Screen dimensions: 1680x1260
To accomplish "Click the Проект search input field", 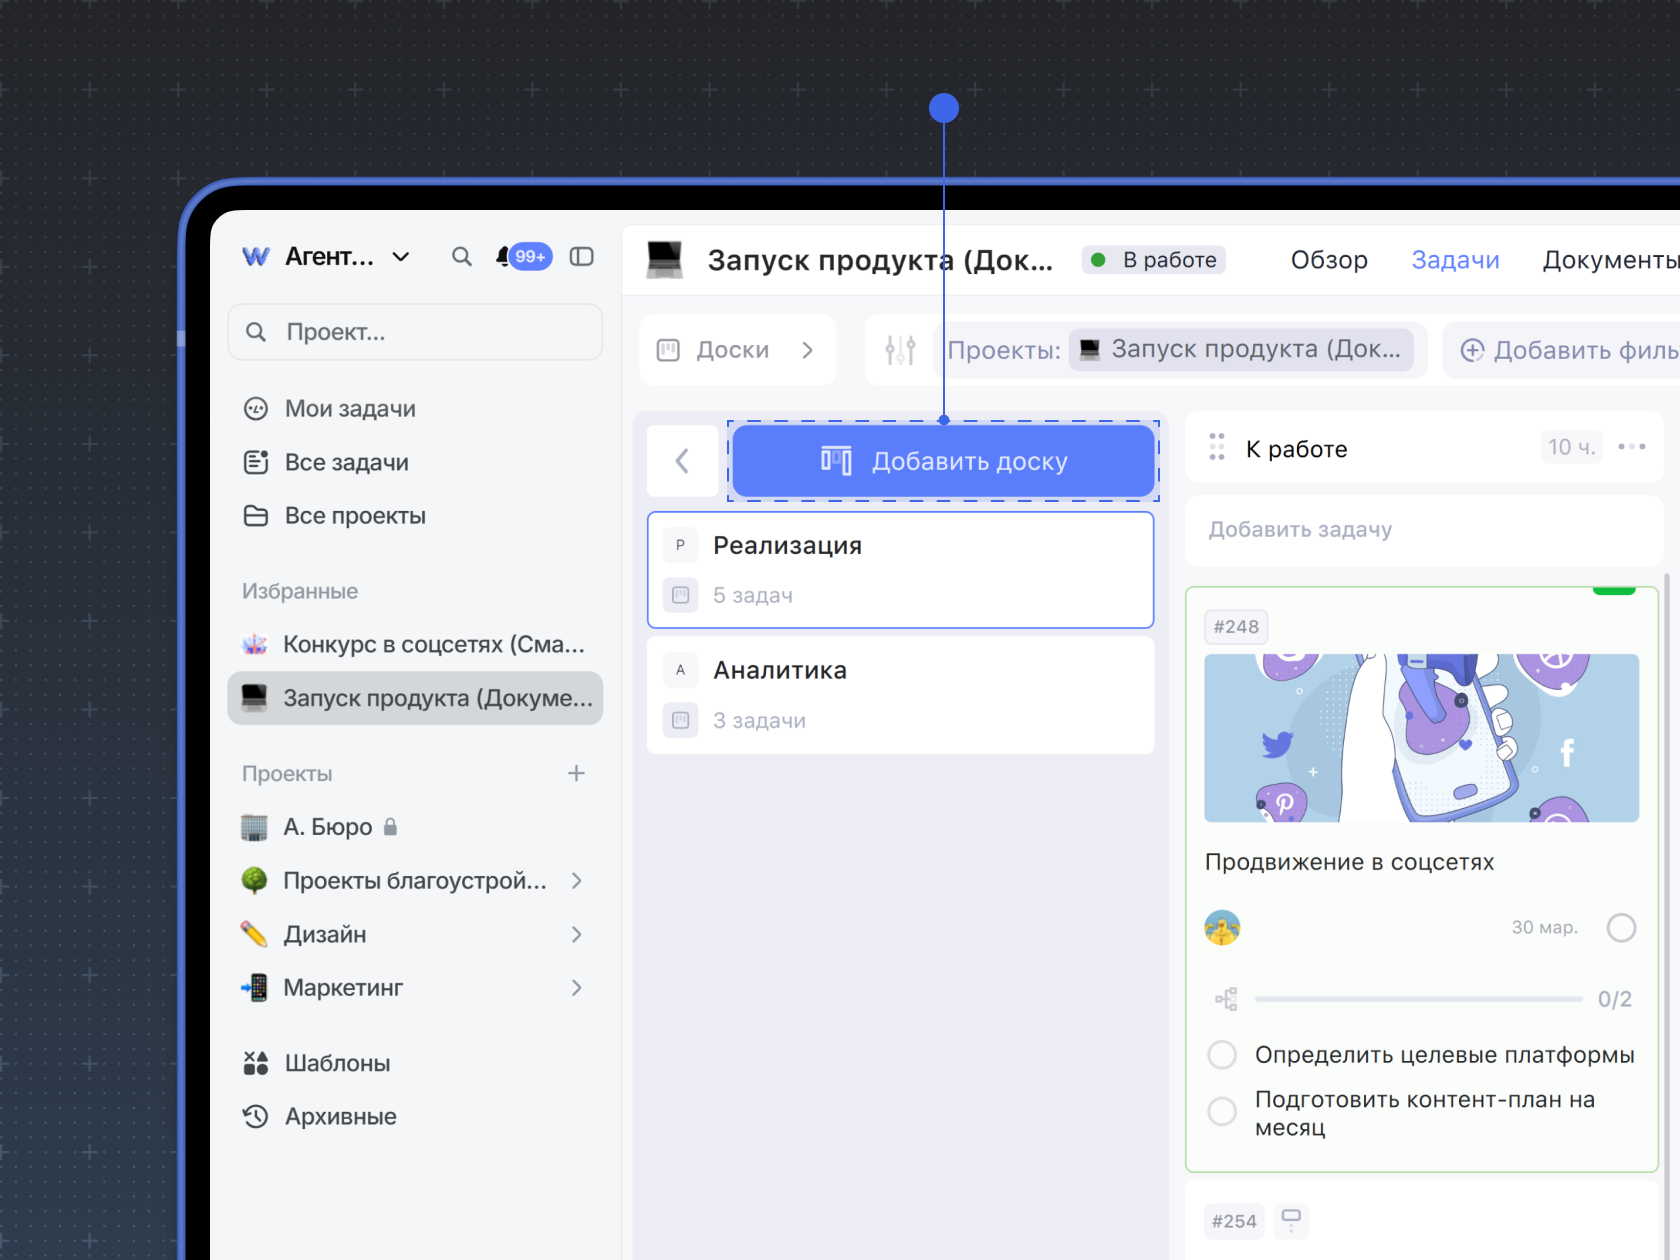I will (415, 332).
